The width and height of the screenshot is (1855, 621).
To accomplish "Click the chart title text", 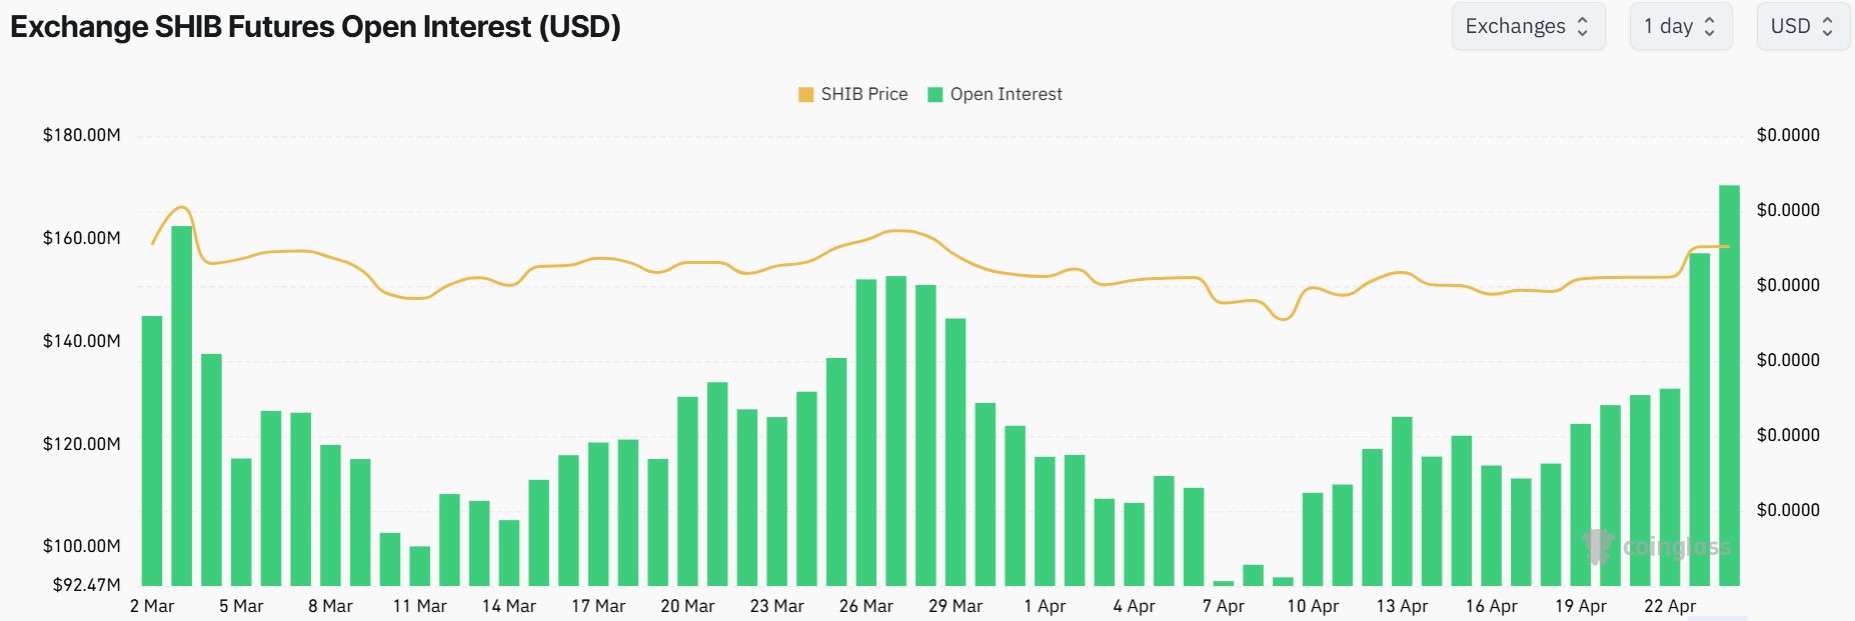I will tap(315, 27).
